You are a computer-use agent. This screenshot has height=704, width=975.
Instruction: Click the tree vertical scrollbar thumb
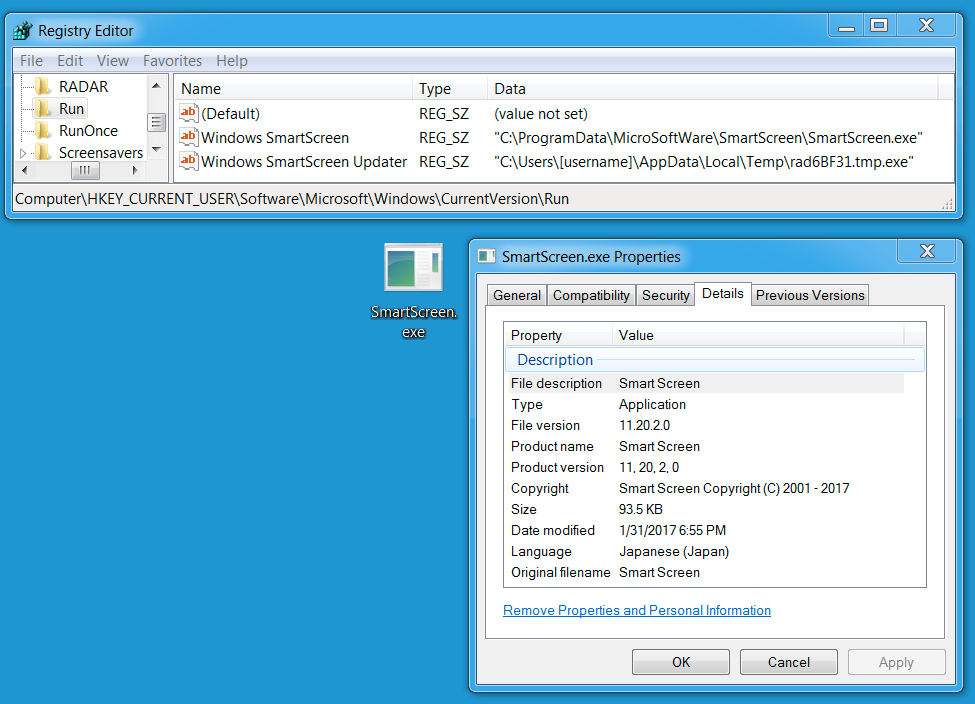(156, 123)
